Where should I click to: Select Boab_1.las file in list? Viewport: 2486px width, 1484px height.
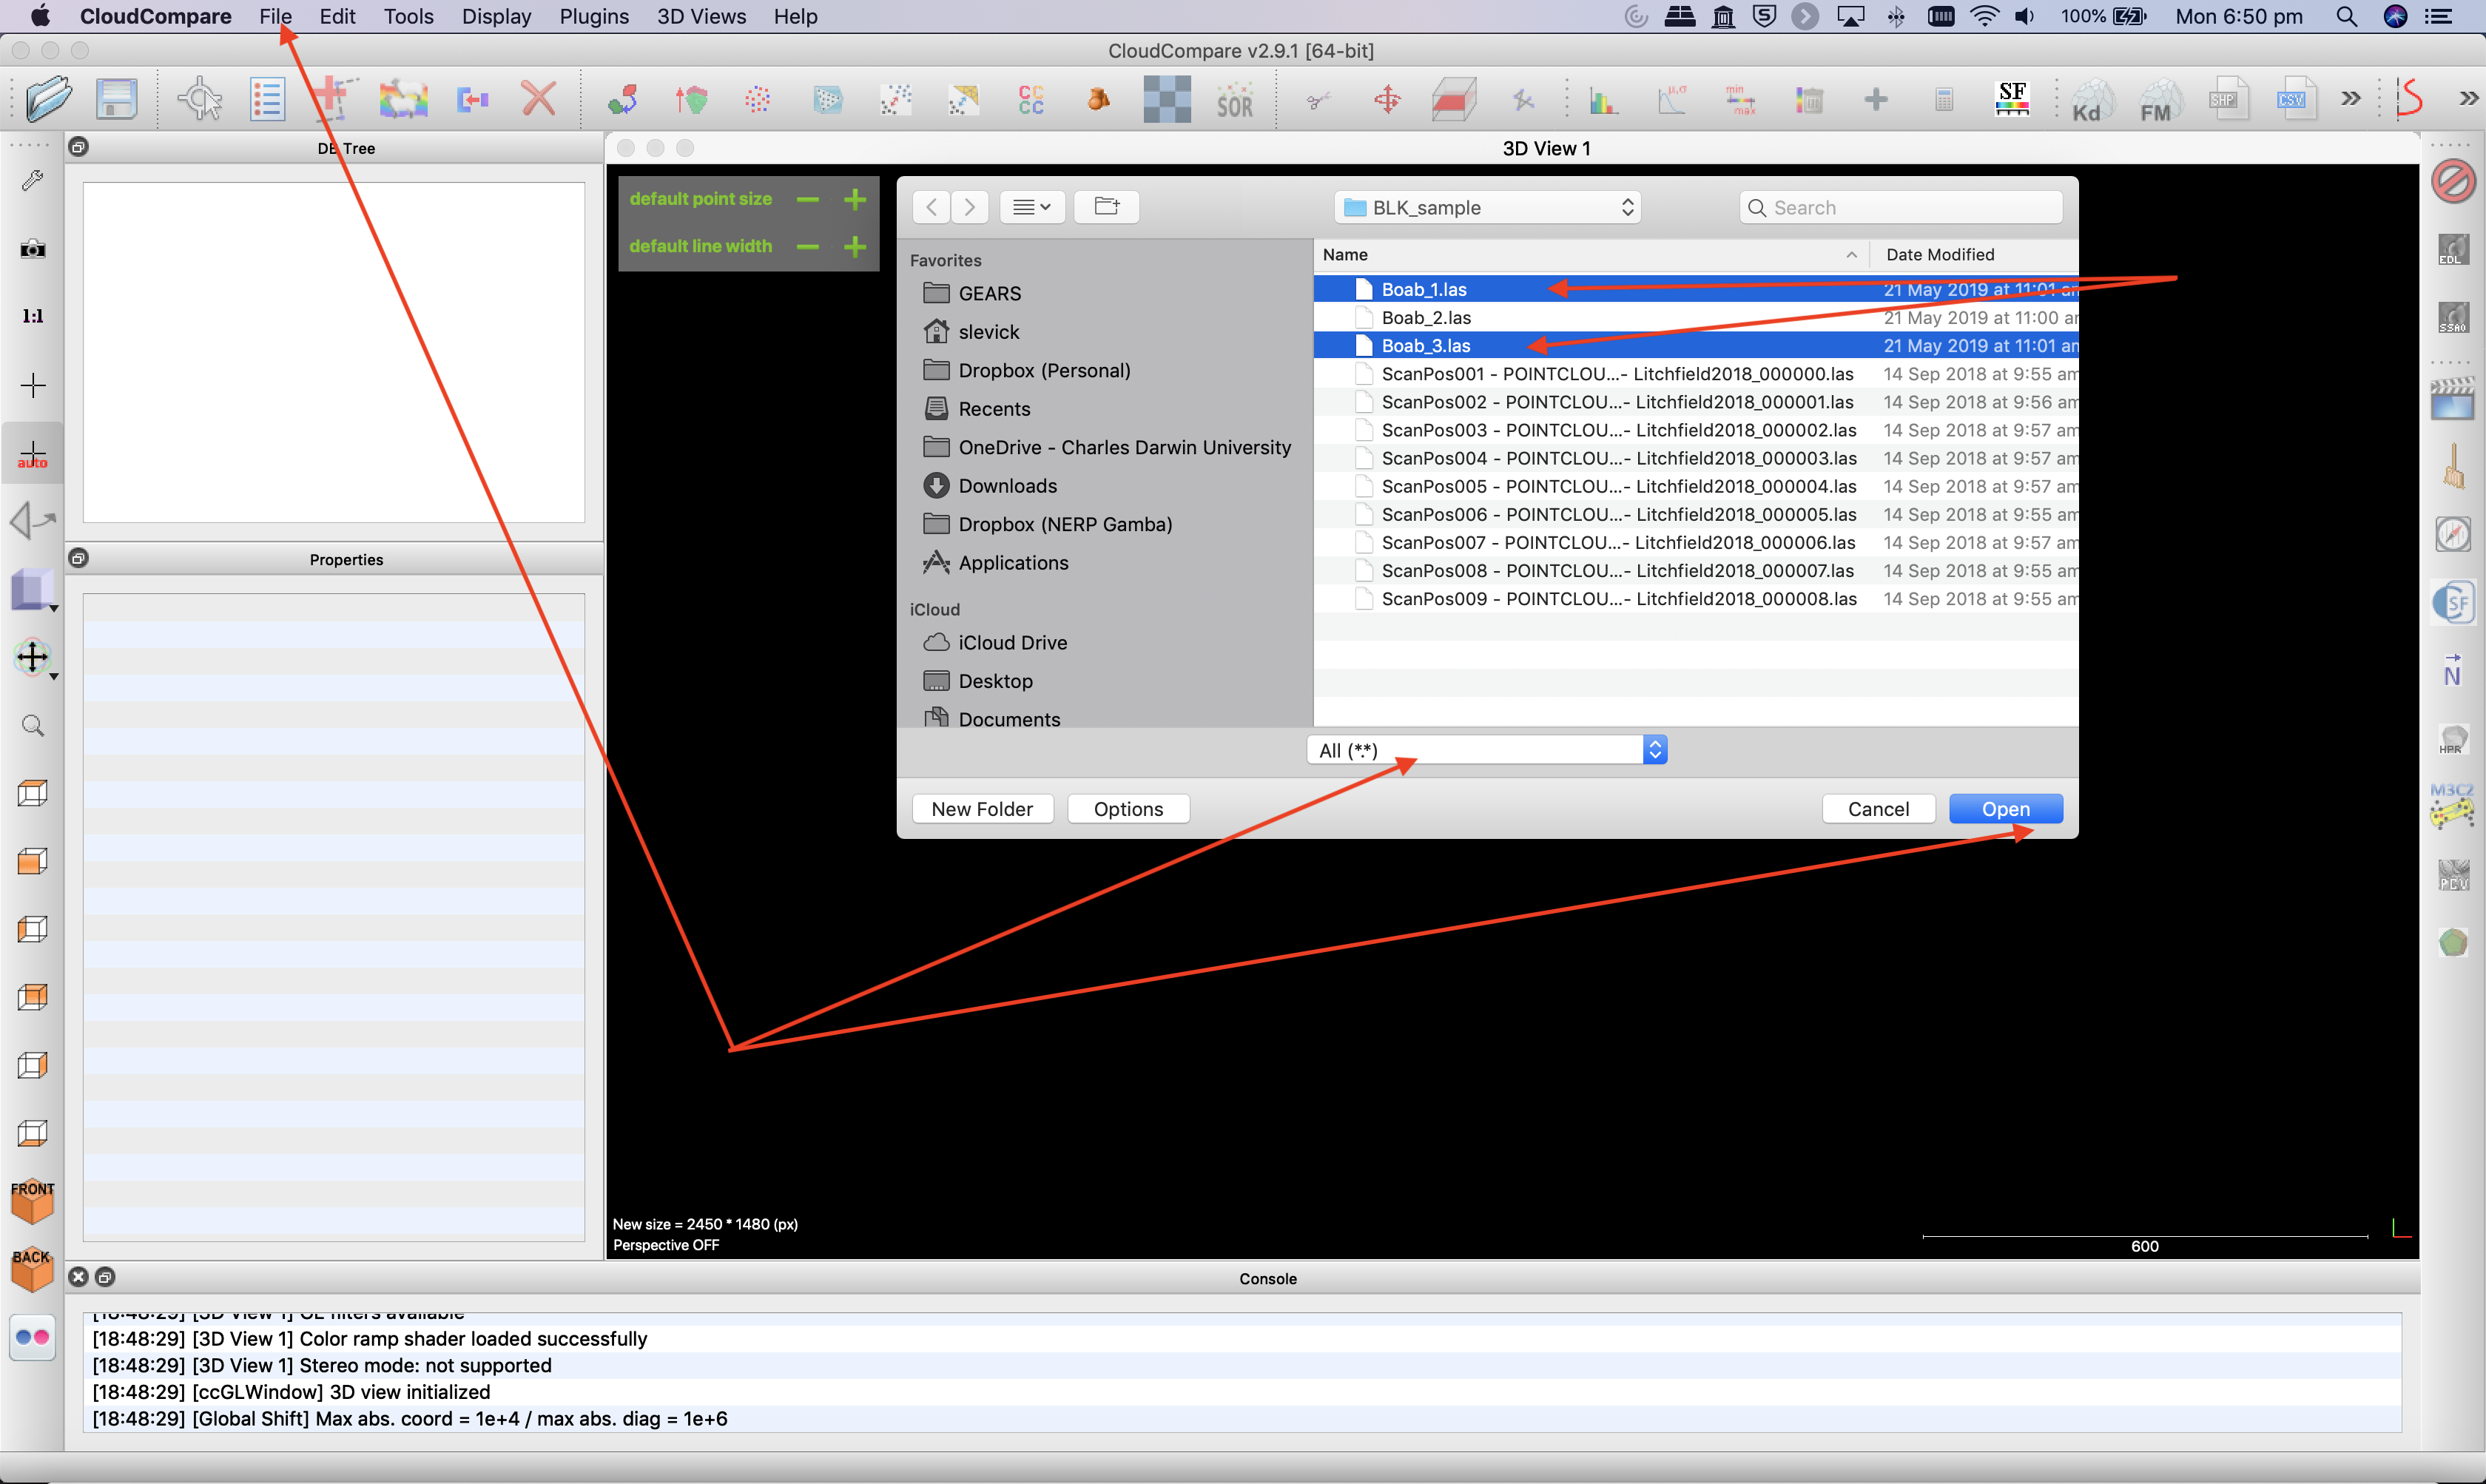(x=1426, y=288)
